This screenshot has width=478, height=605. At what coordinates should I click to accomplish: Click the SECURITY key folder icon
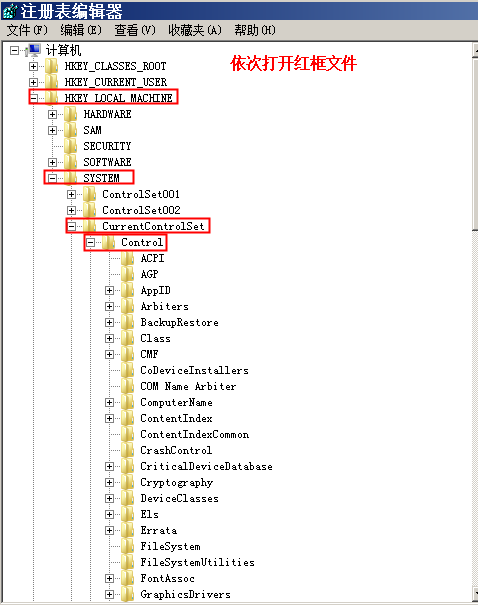(70, 146)
